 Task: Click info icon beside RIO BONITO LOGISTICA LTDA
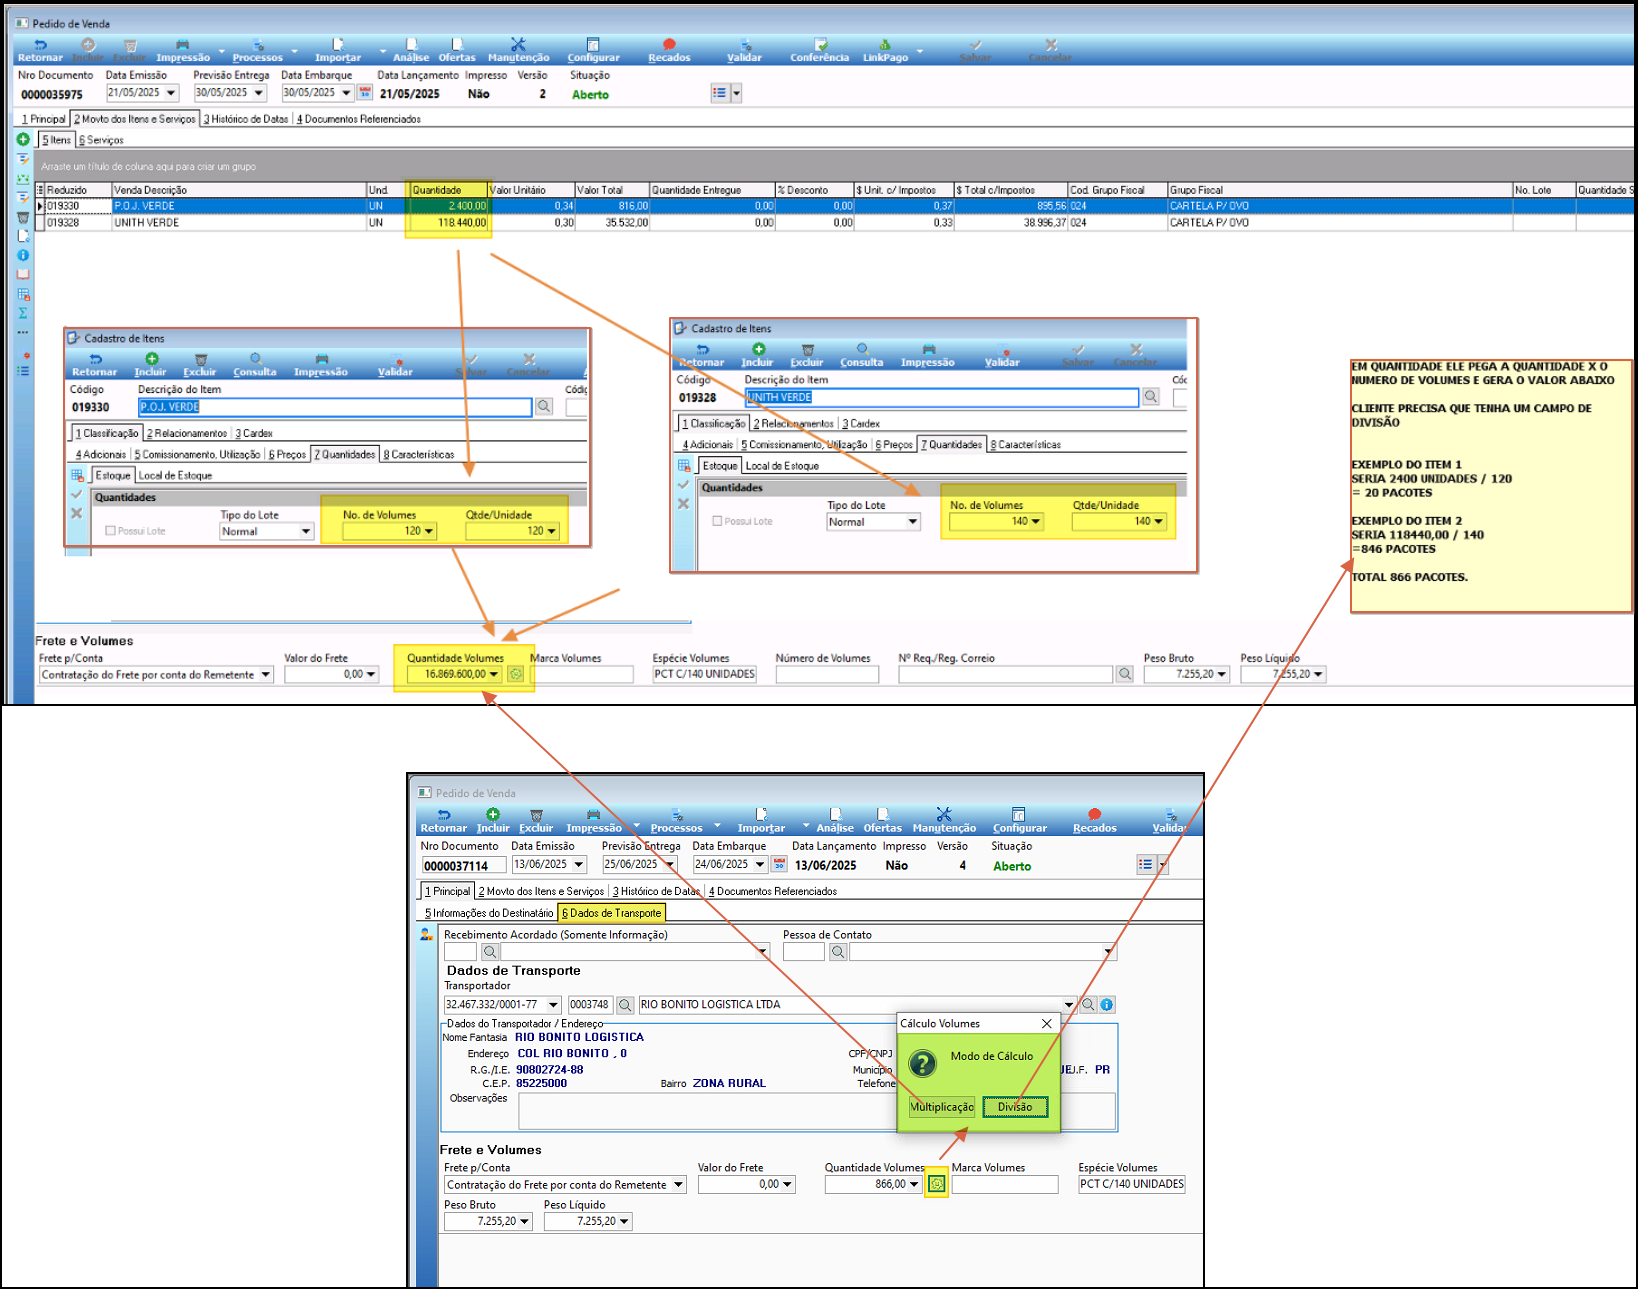[x=1107, y=1004]
